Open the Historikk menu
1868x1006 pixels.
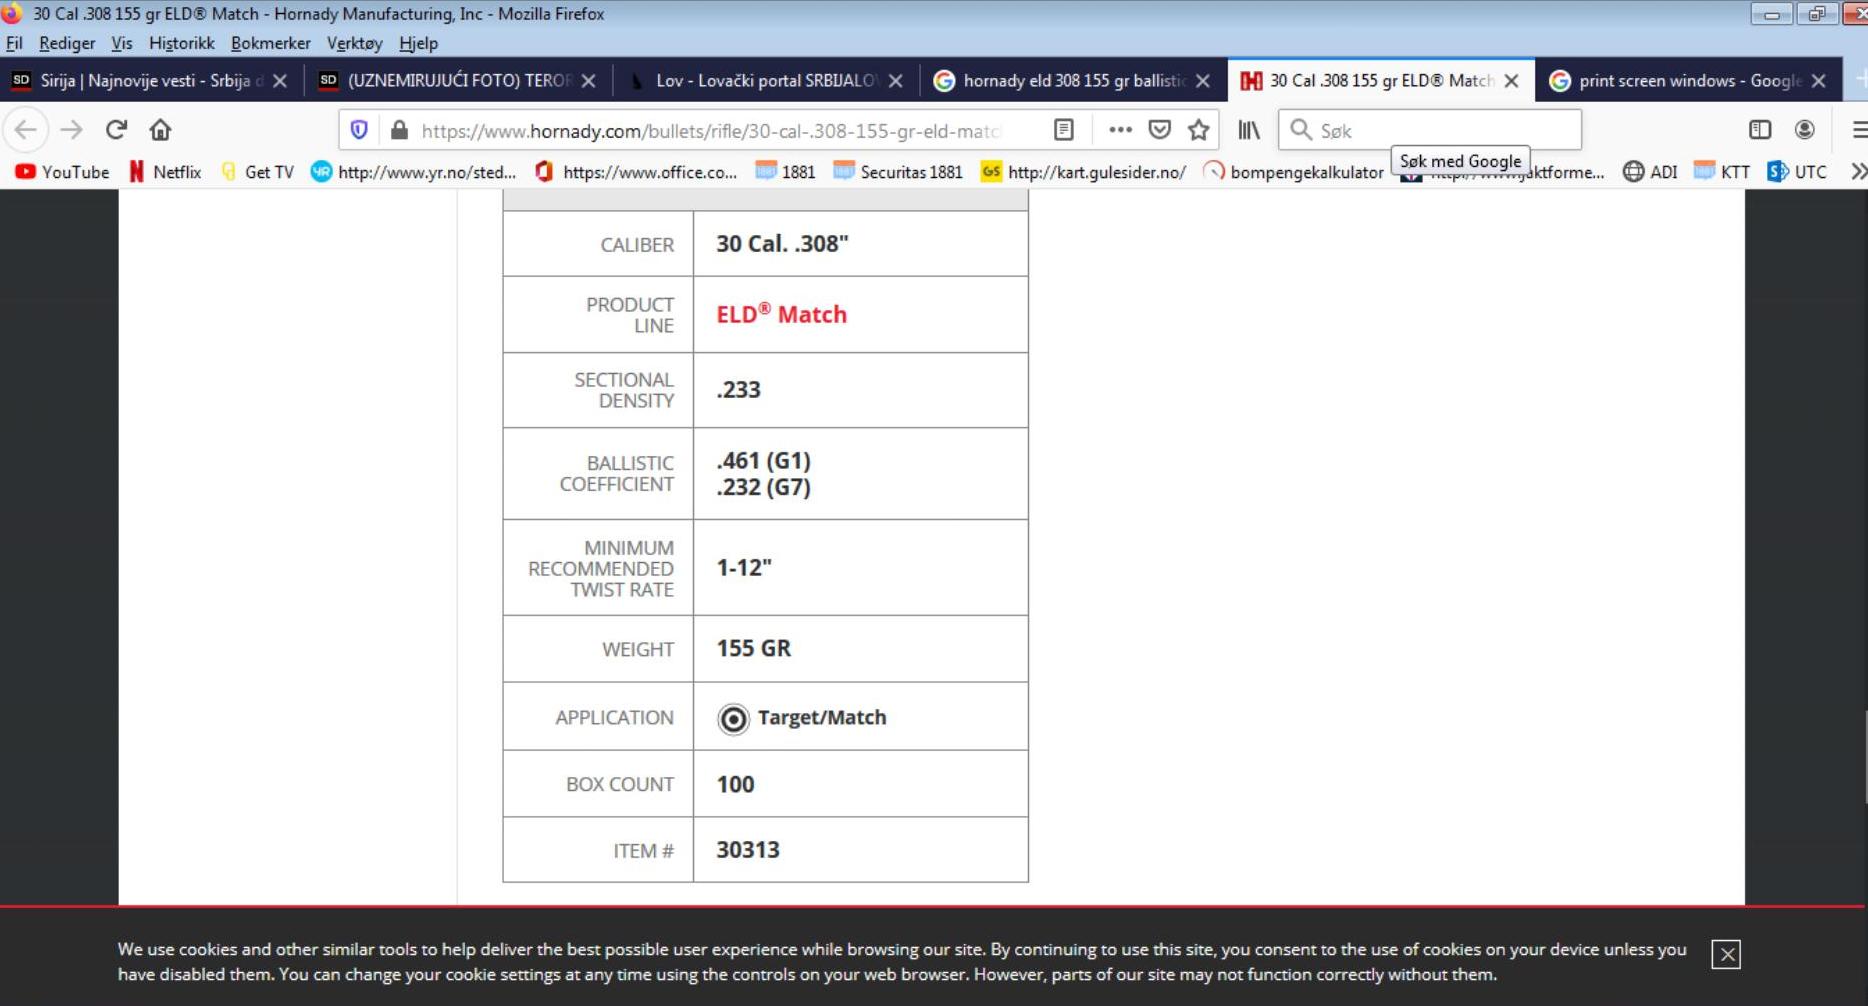(x=181, y=43)
